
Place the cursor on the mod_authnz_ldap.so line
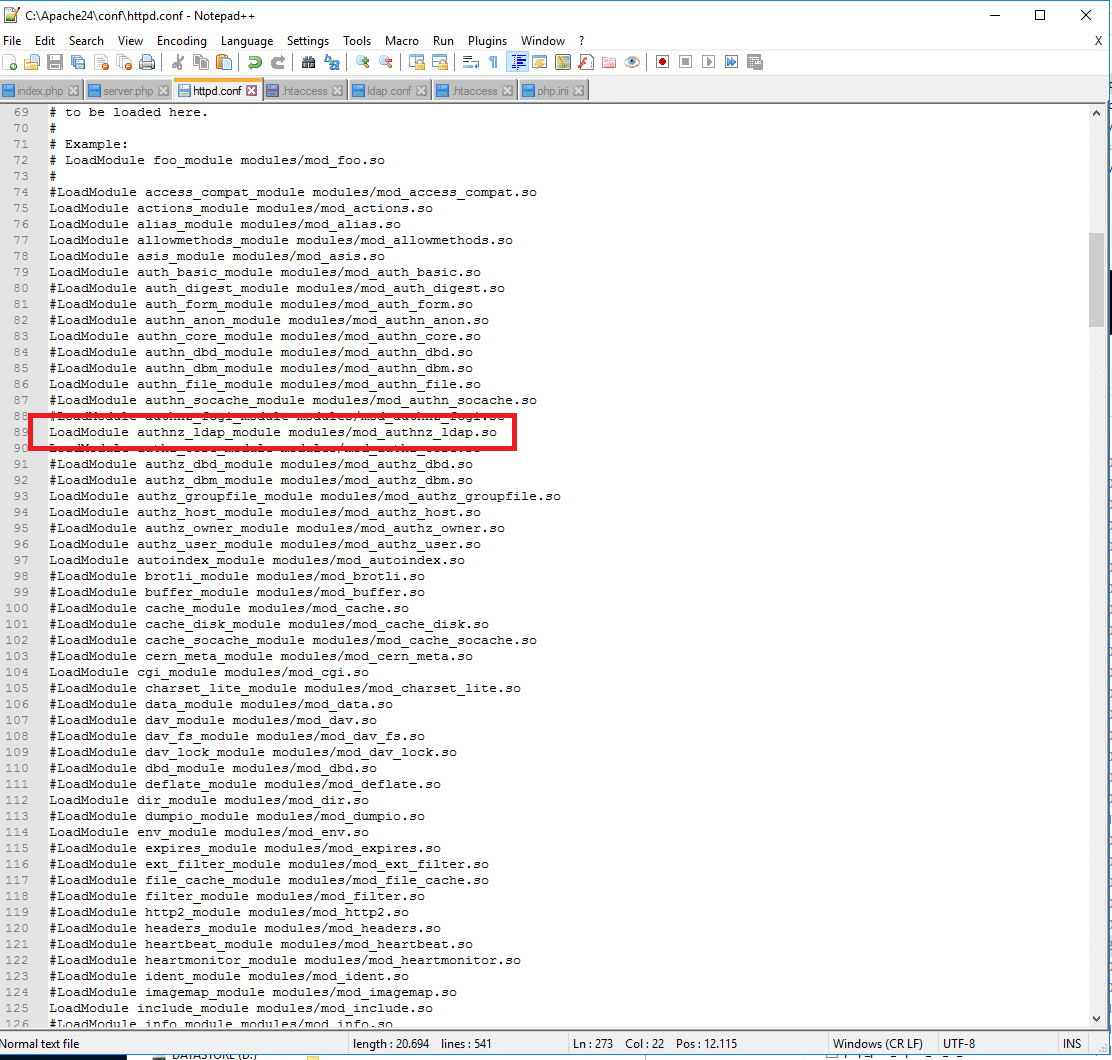(273, 433)
